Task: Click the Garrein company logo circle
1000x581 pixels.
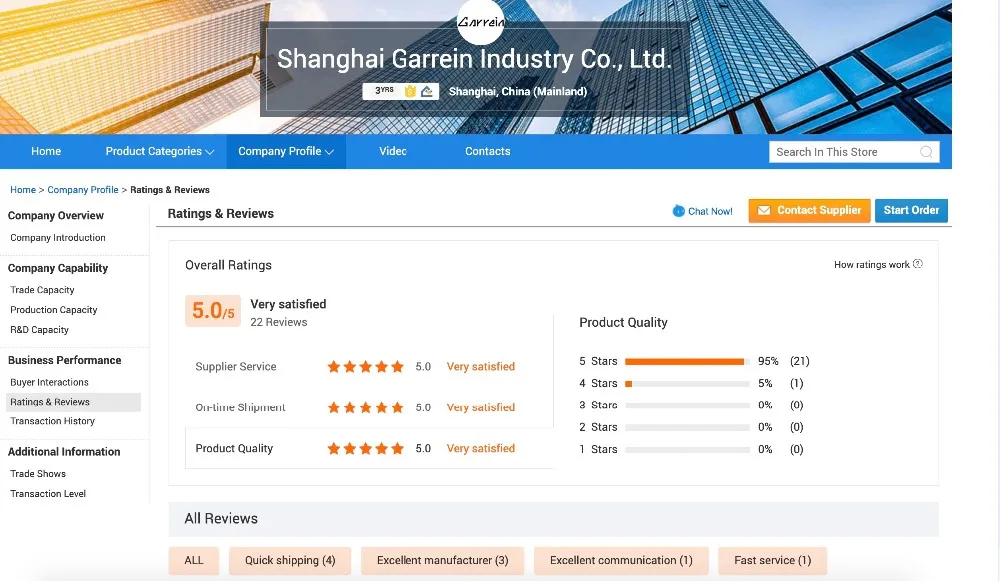Action: point(480,22)
